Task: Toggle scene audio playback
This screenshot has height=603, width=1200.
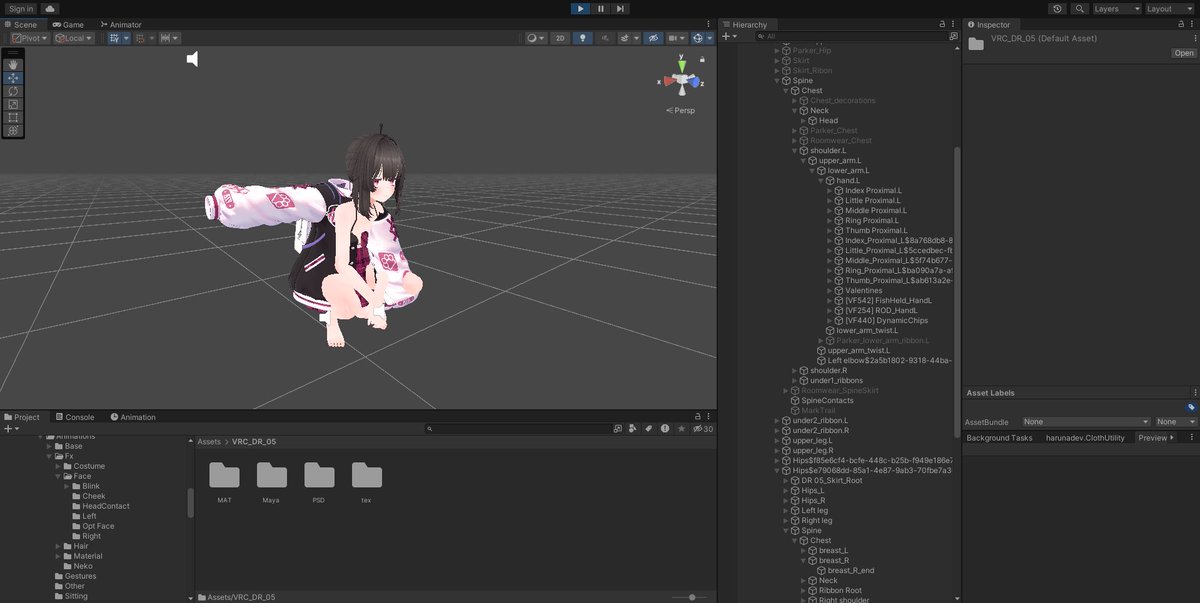Action: coord(606,38)
